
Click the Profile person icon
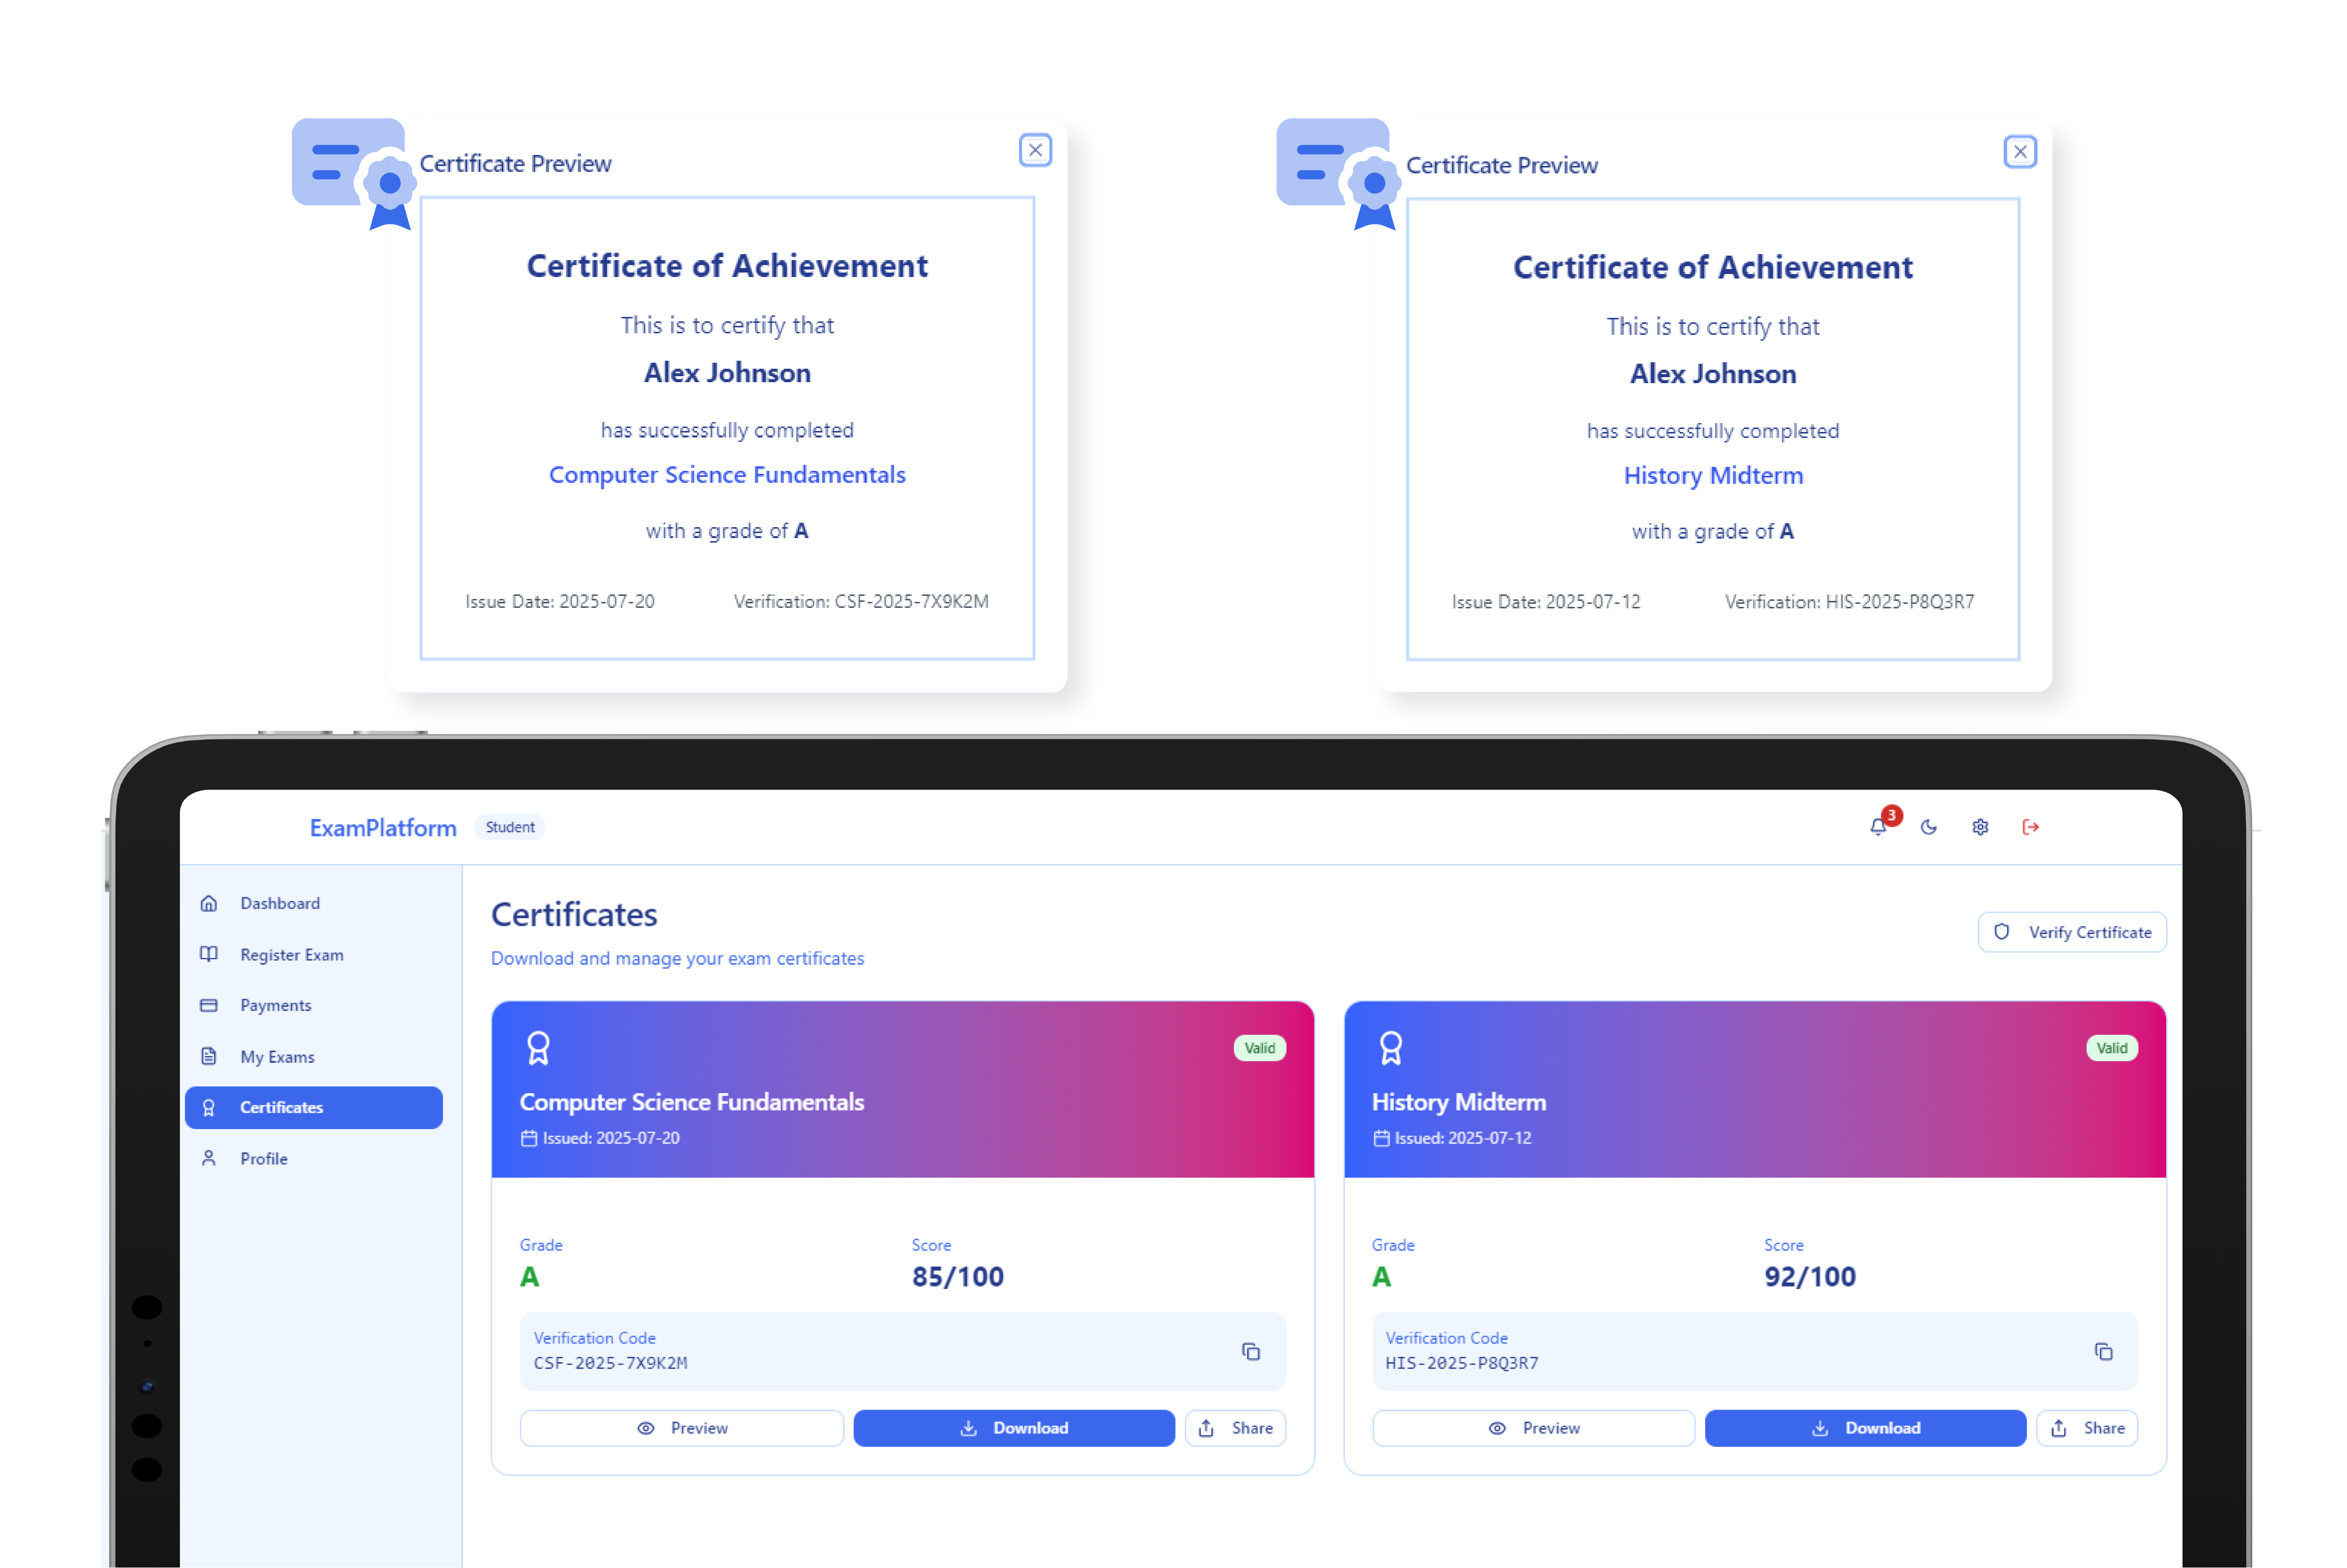click(209, 1158)
